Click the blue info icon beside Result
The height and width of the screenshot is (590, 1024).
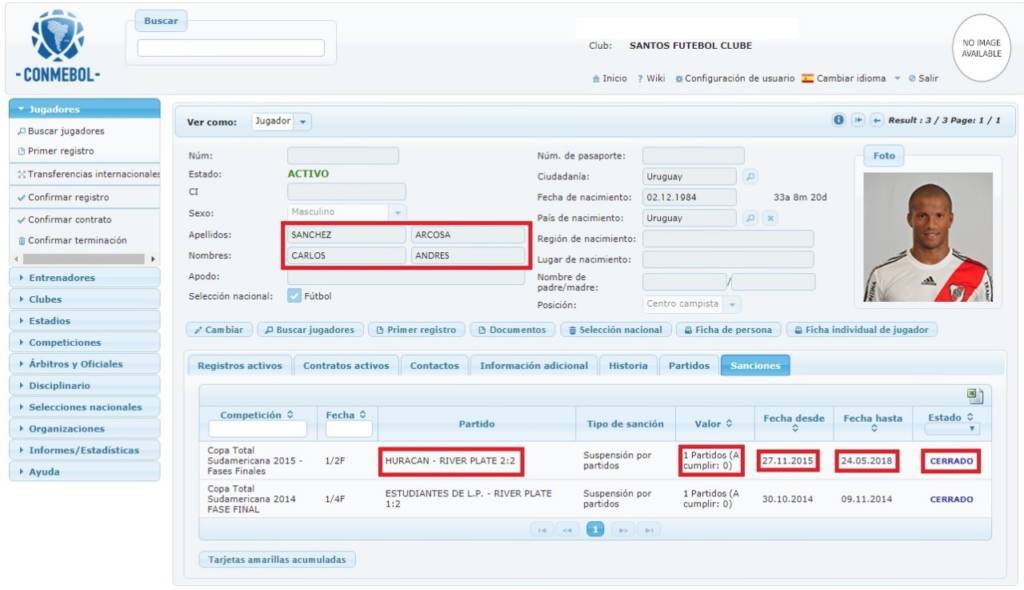pyautogui.click(x=839, y=120)
